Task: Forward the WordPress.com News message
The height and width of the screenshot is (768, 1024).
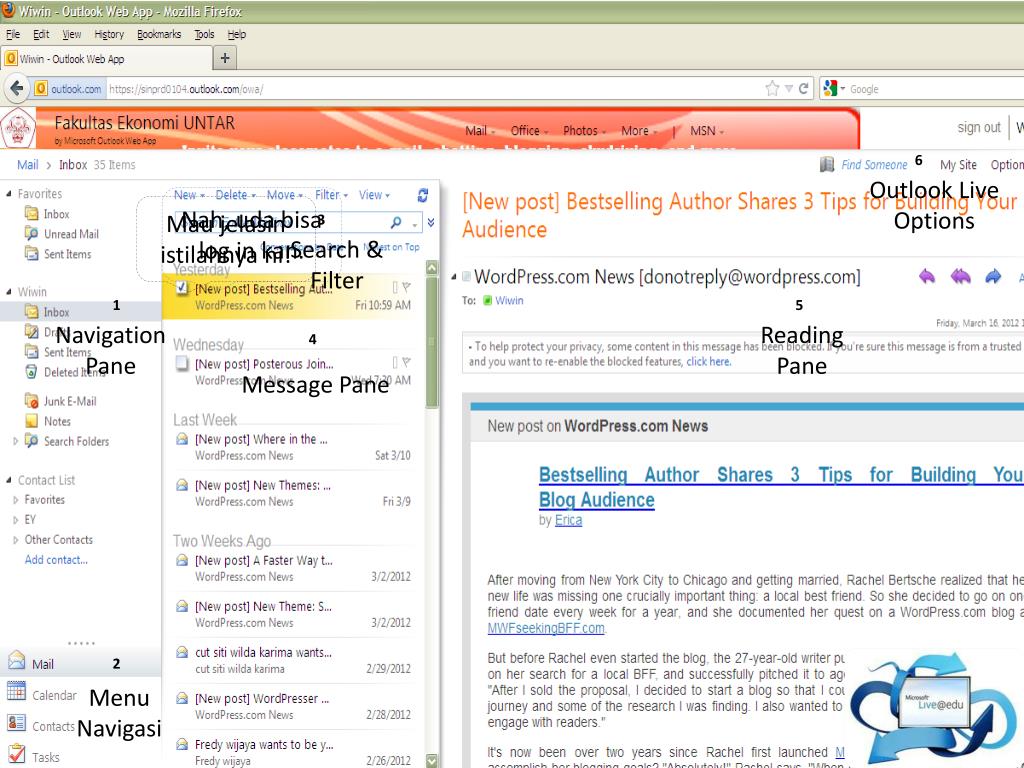Action: [993, 276]
